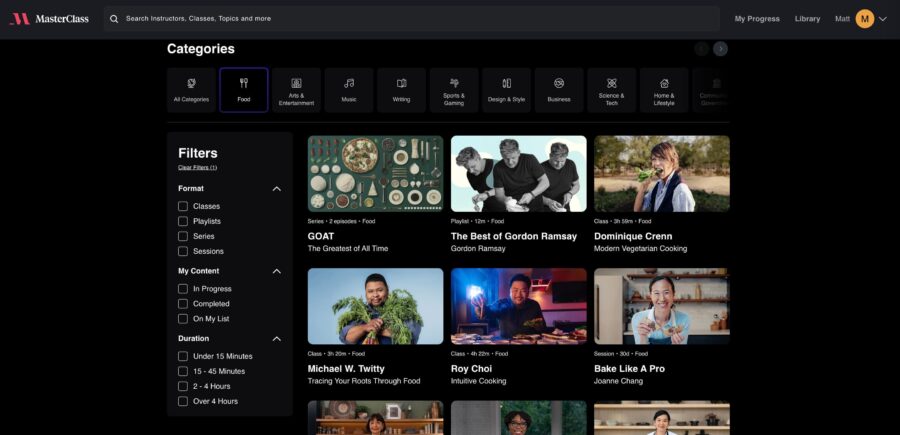Screen dimensions: 900x435
Task: Go to My Progress
Action: [x=757, y=19]
